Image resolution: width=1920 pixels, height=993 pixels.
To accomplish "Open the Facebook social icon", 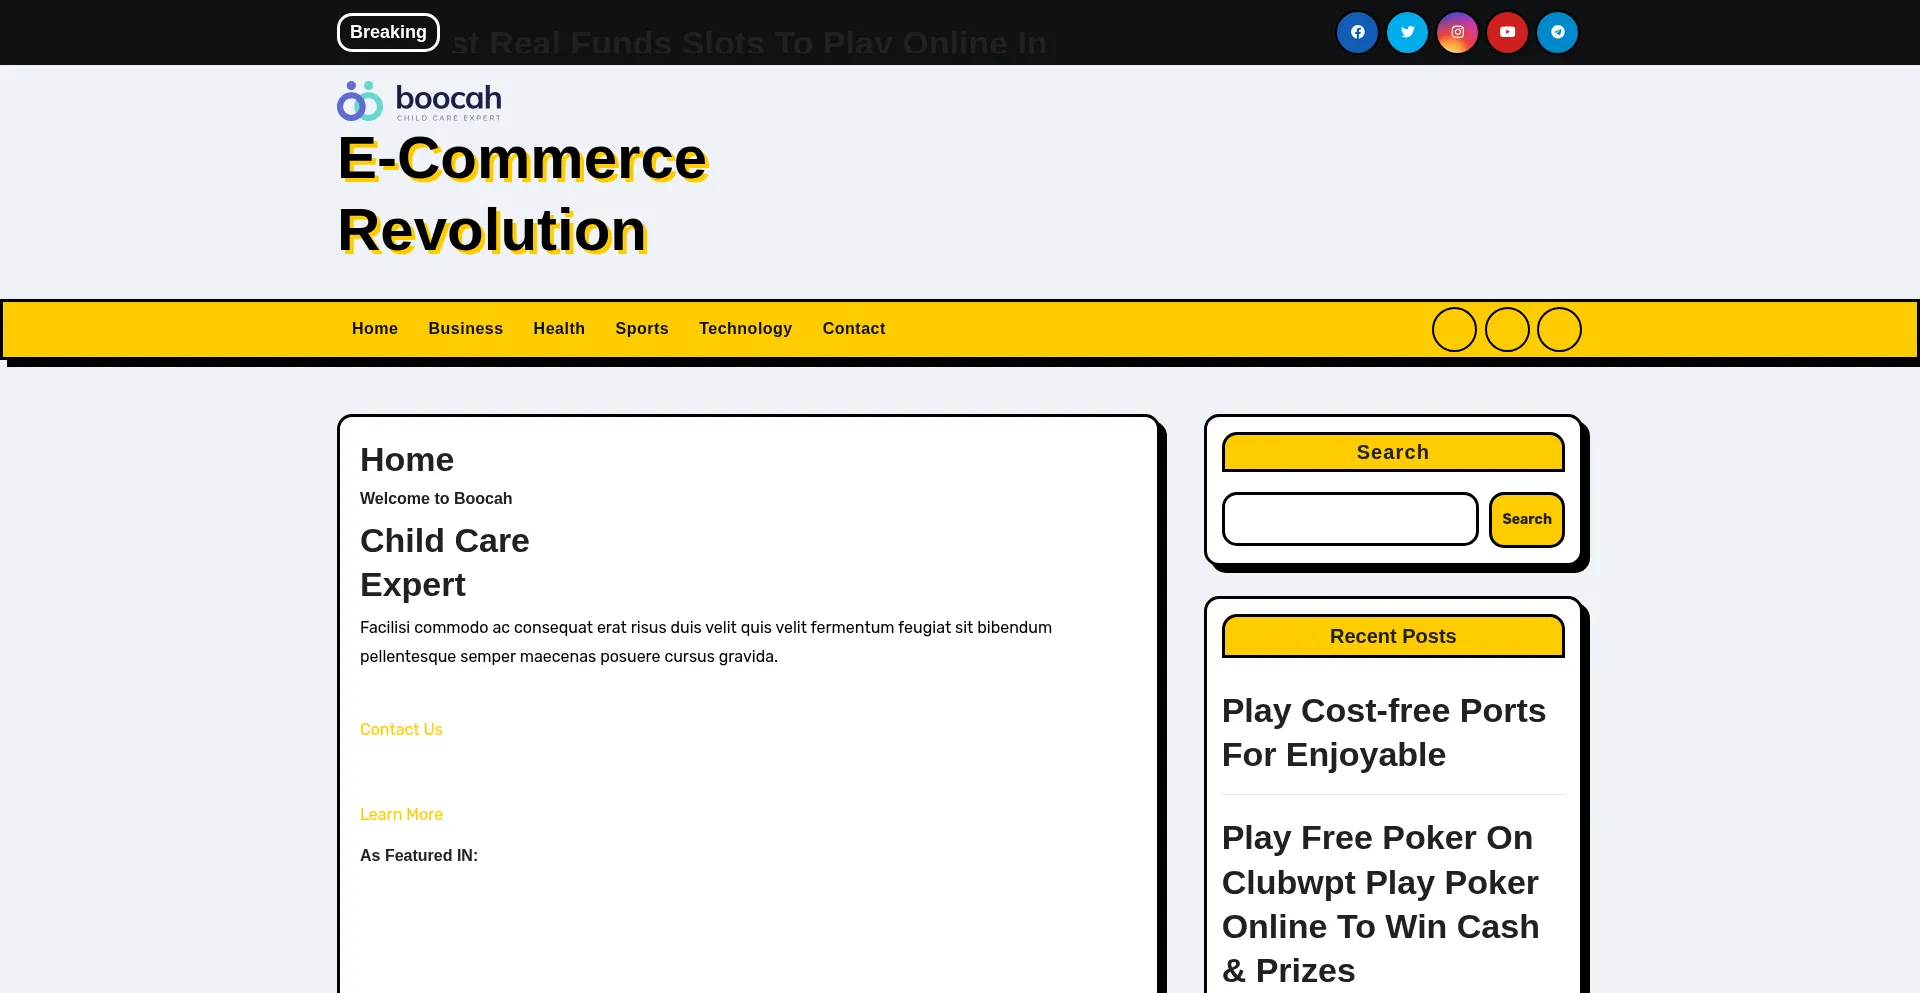I will point(1357,32).
